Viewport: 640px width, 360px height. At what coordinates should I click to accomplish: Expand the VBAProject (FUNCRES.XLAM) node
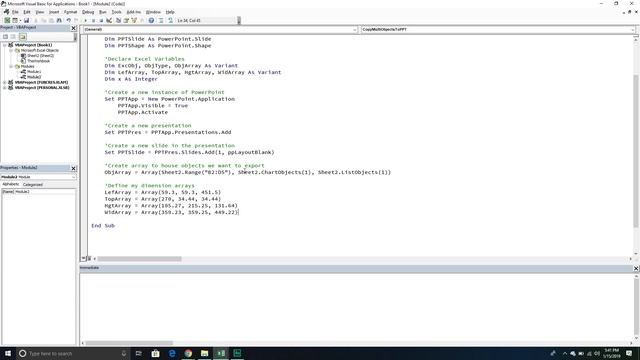pos(4,82)
